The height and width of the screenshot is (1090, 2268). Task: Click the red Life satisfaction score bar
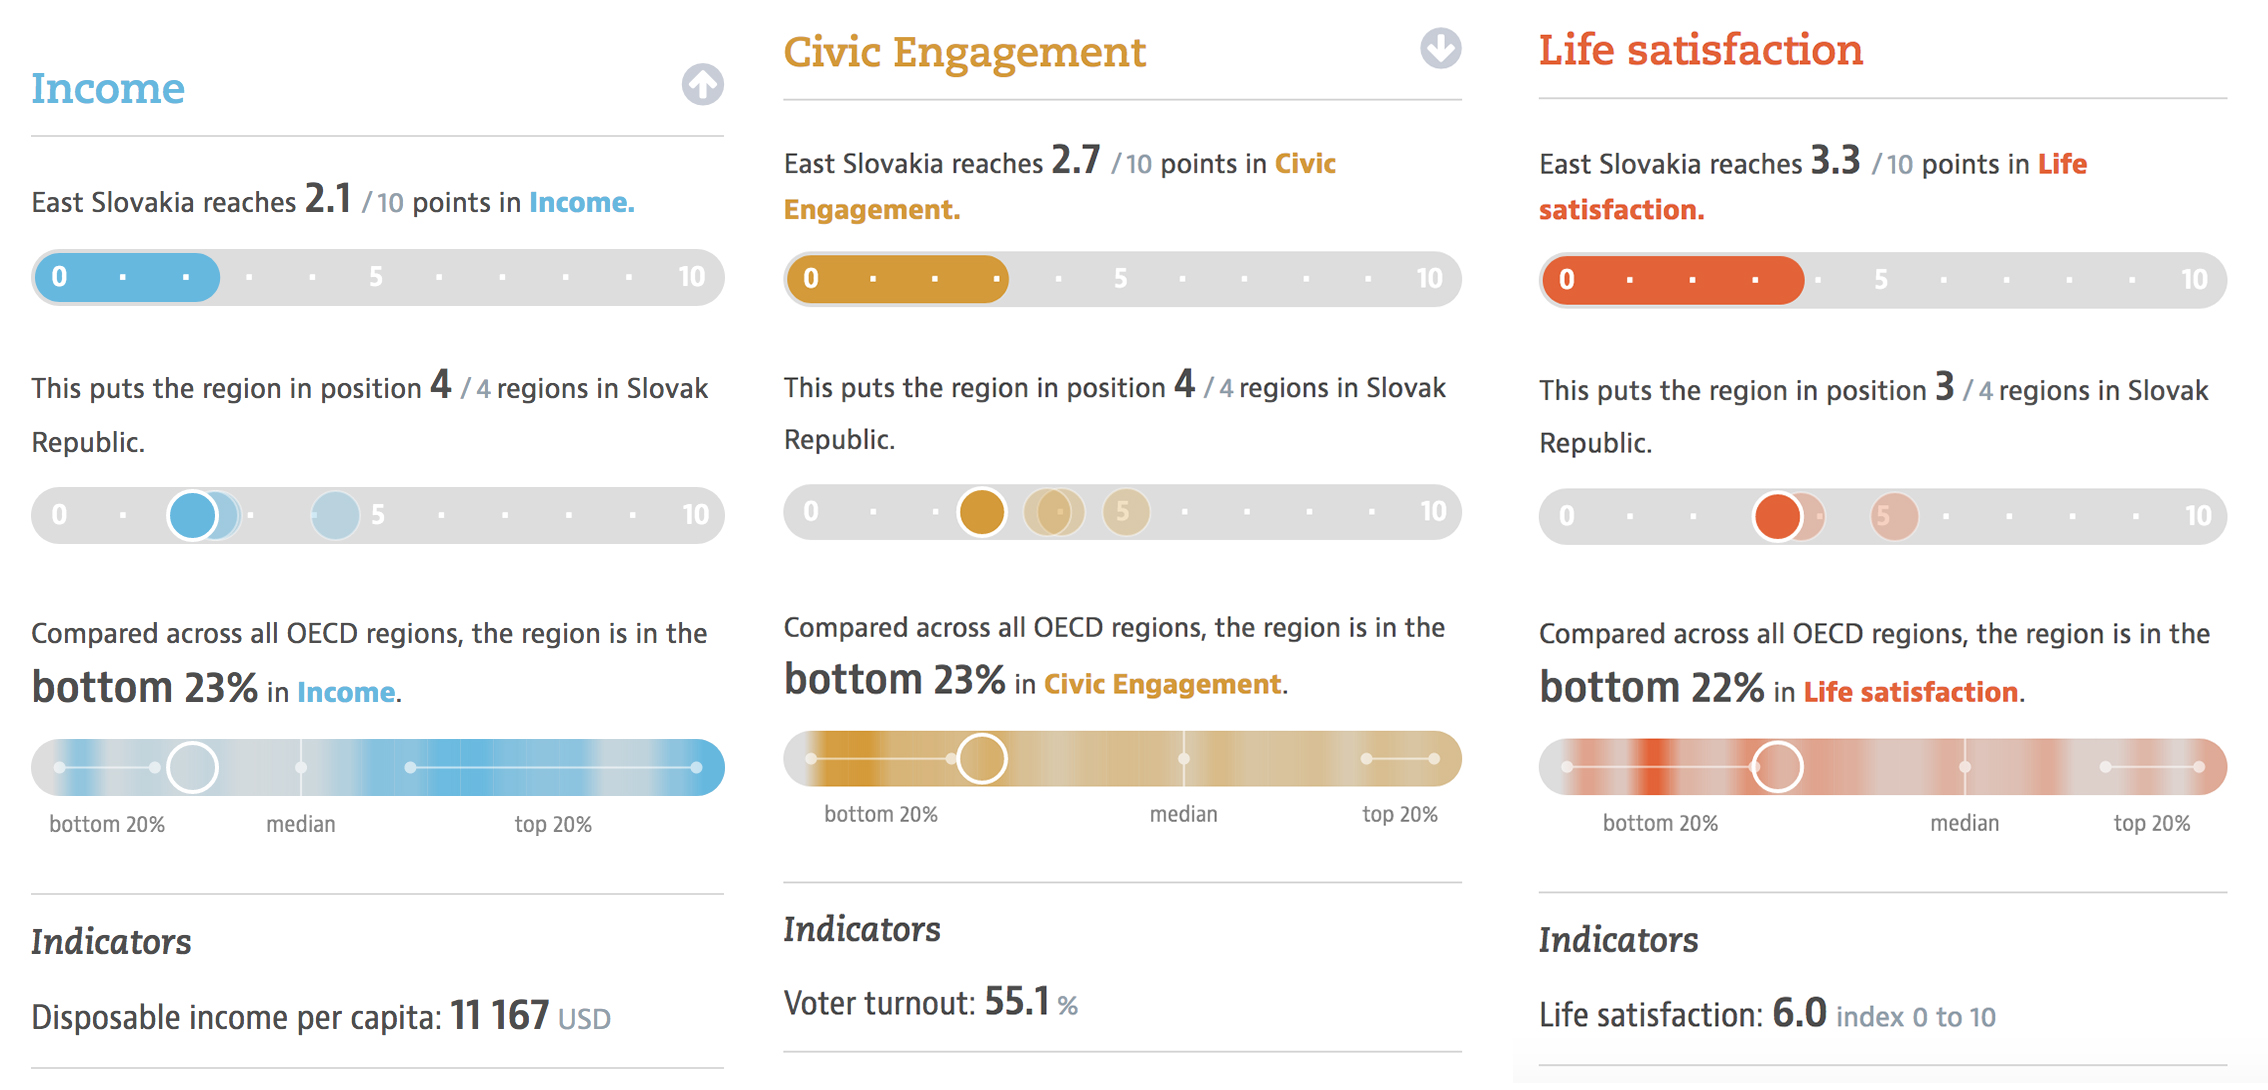pos(1672,280)
